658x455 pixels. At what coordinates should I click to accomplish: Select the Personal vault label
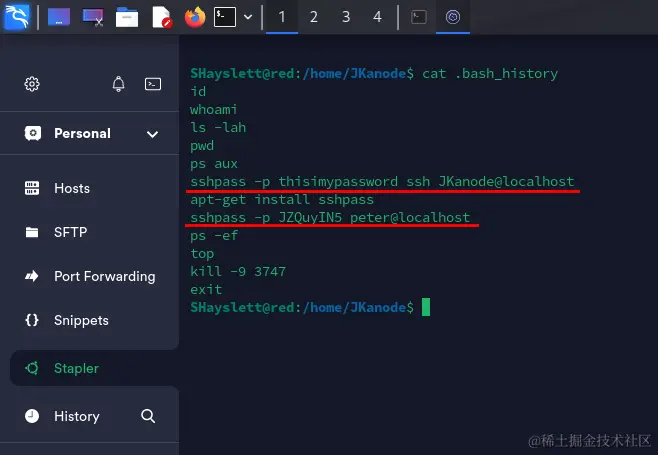(82, 133)
